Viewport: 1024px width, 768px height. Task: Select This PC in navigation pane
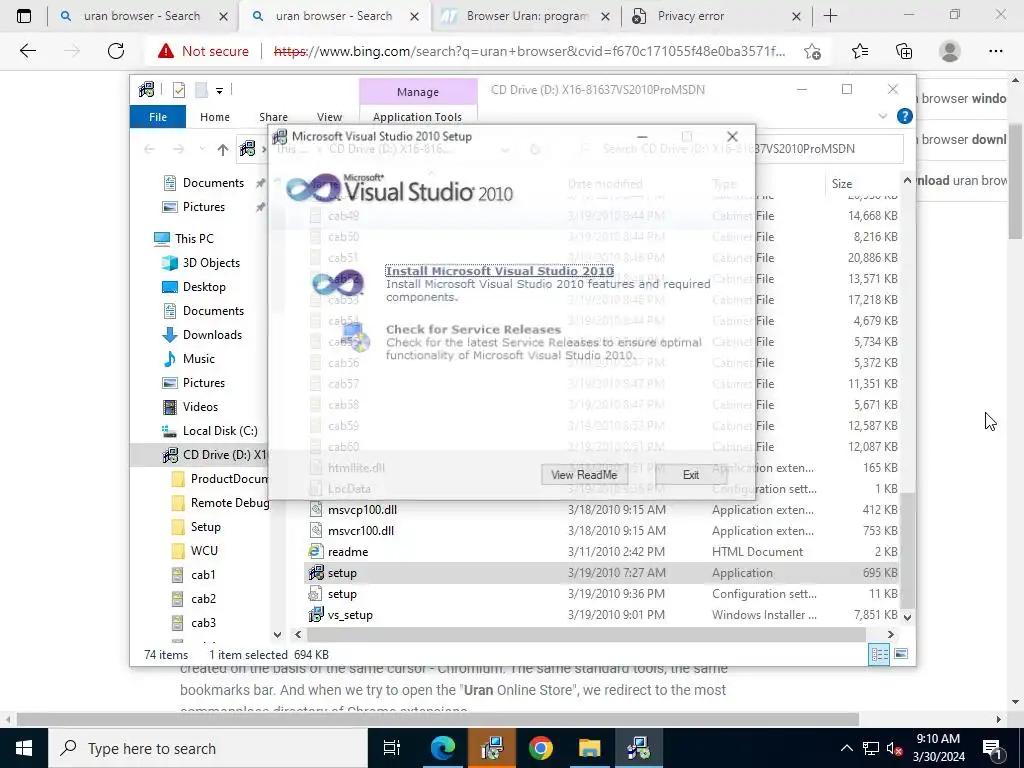(x=194, y=239)
